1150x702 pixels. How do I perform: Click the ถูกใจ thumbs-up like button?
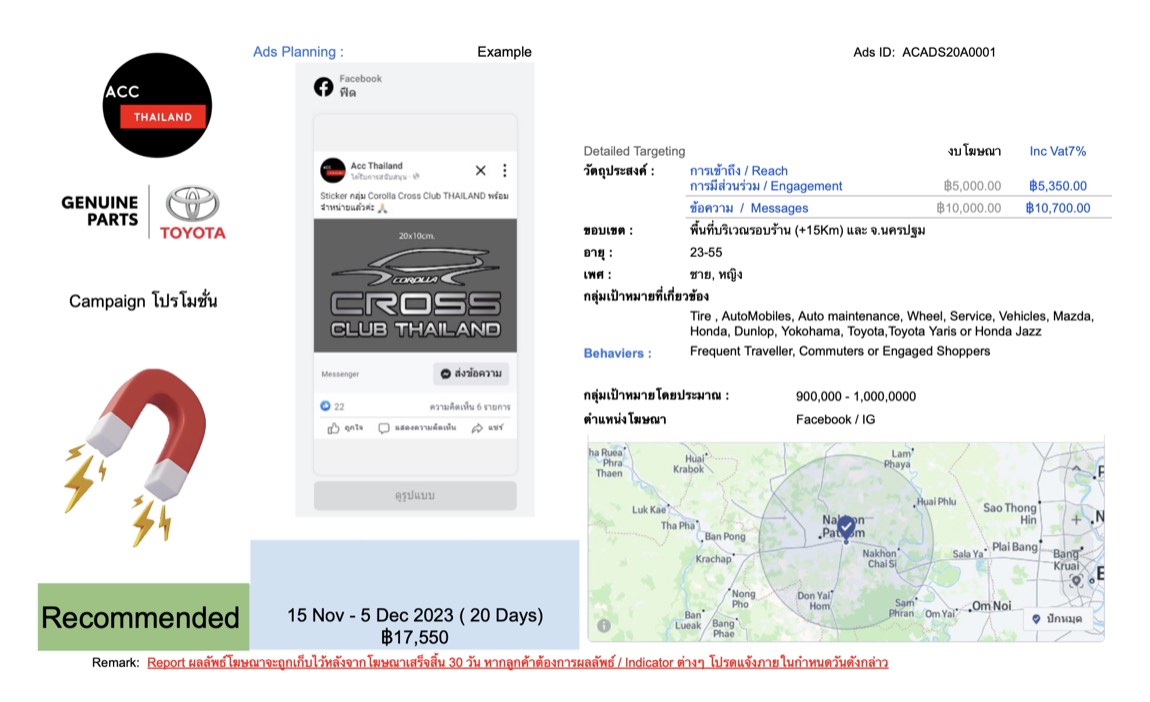[345, 428]
